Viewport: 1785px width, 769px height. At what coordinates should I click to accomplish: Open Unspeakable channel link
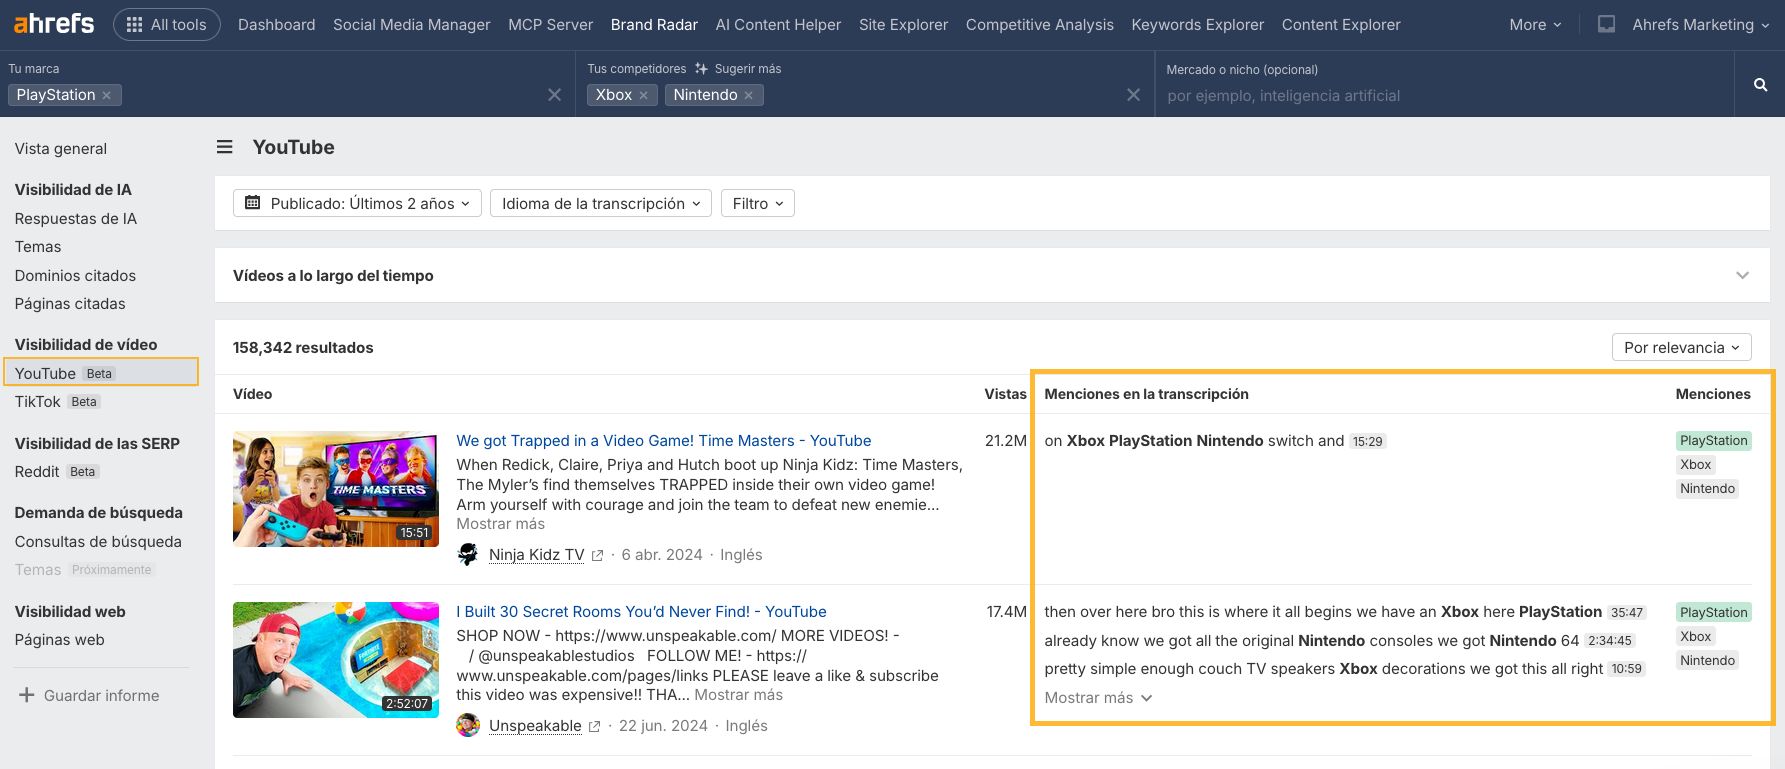535,726
